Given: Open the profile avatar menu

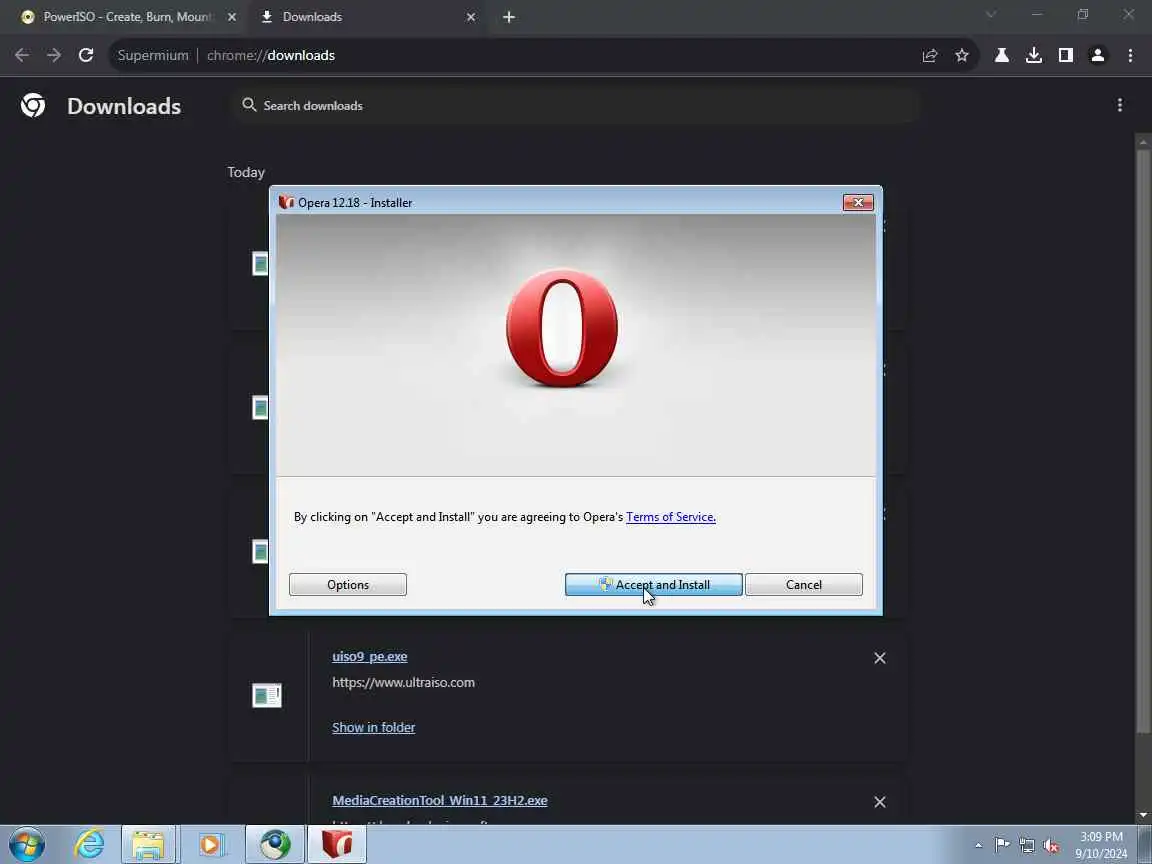Looking at the screenshot, I should coord(1098,55).
